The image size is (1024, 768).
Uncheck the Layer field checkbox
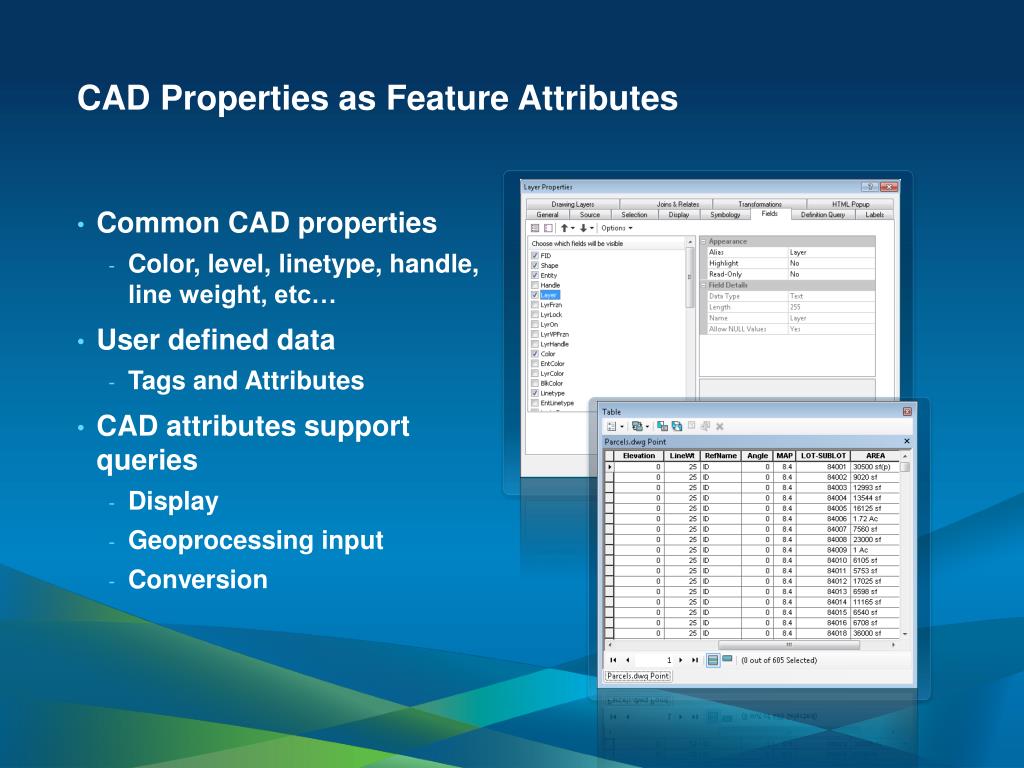pyautogui.click(x=535, y=295)
